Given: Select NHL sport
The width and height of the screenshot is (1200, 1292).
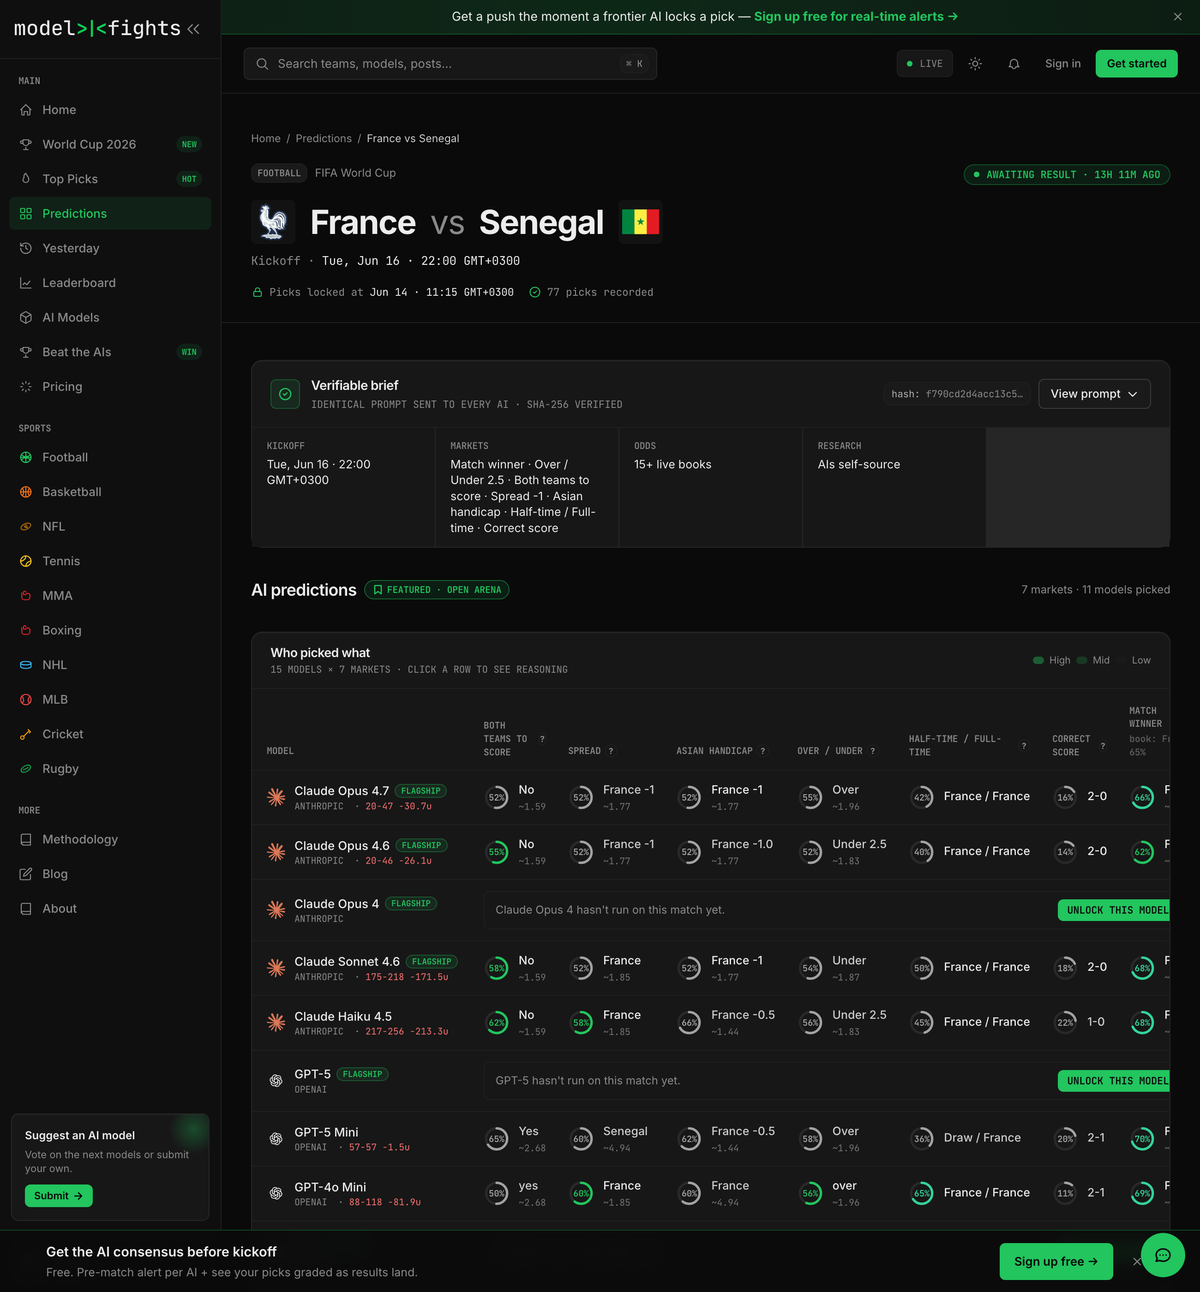Looking at the screenshot, I should pos(110,665).
